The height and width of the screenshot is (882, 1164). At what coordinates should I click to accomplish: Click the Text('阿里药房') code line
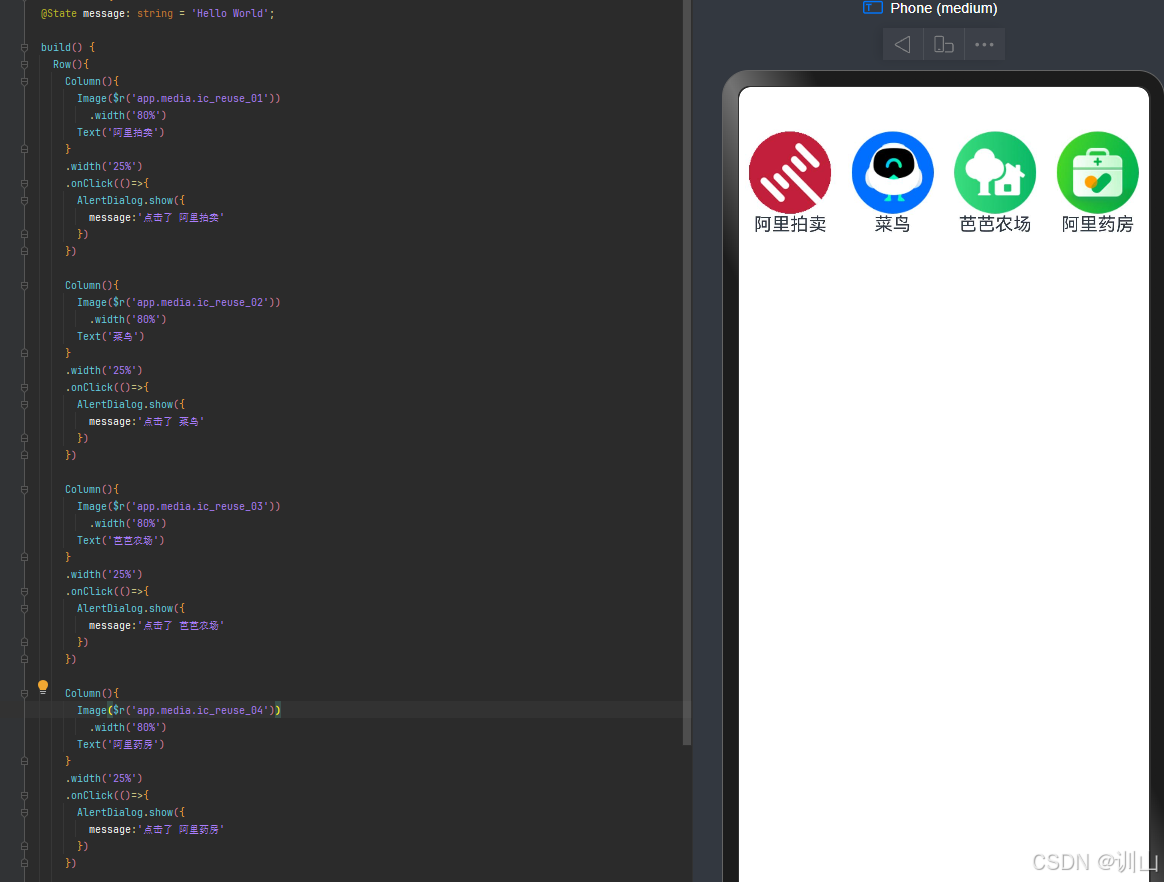(120, 745)
